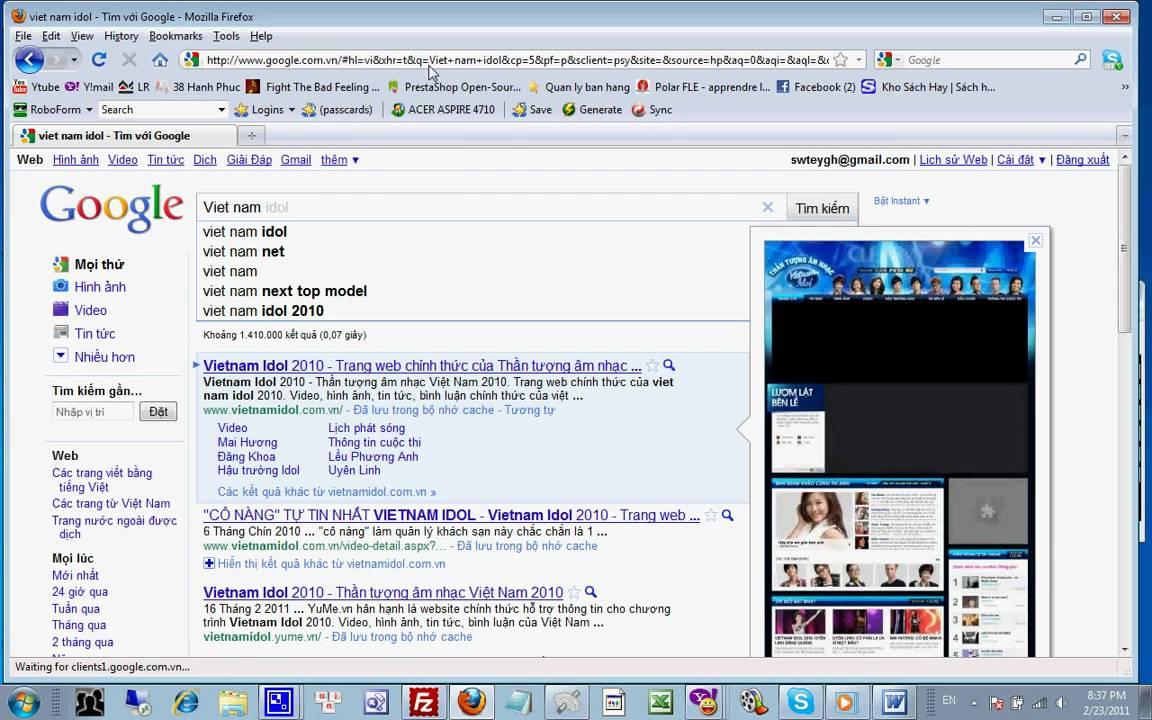Clear the Google query with X icon
Viewport: 1152px width, 720px height.
click(768, 207)
